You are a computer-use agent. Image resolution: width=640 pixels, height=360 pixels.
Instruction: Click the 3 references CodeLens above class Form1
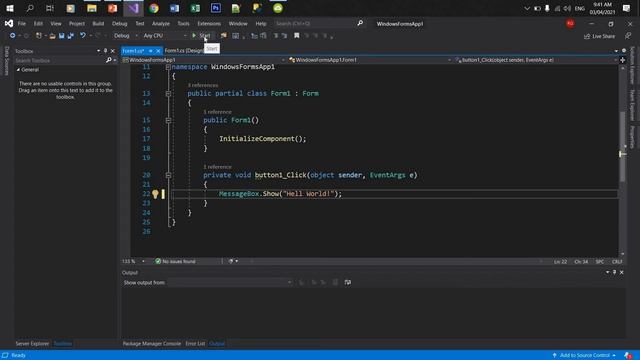(203, 85)
